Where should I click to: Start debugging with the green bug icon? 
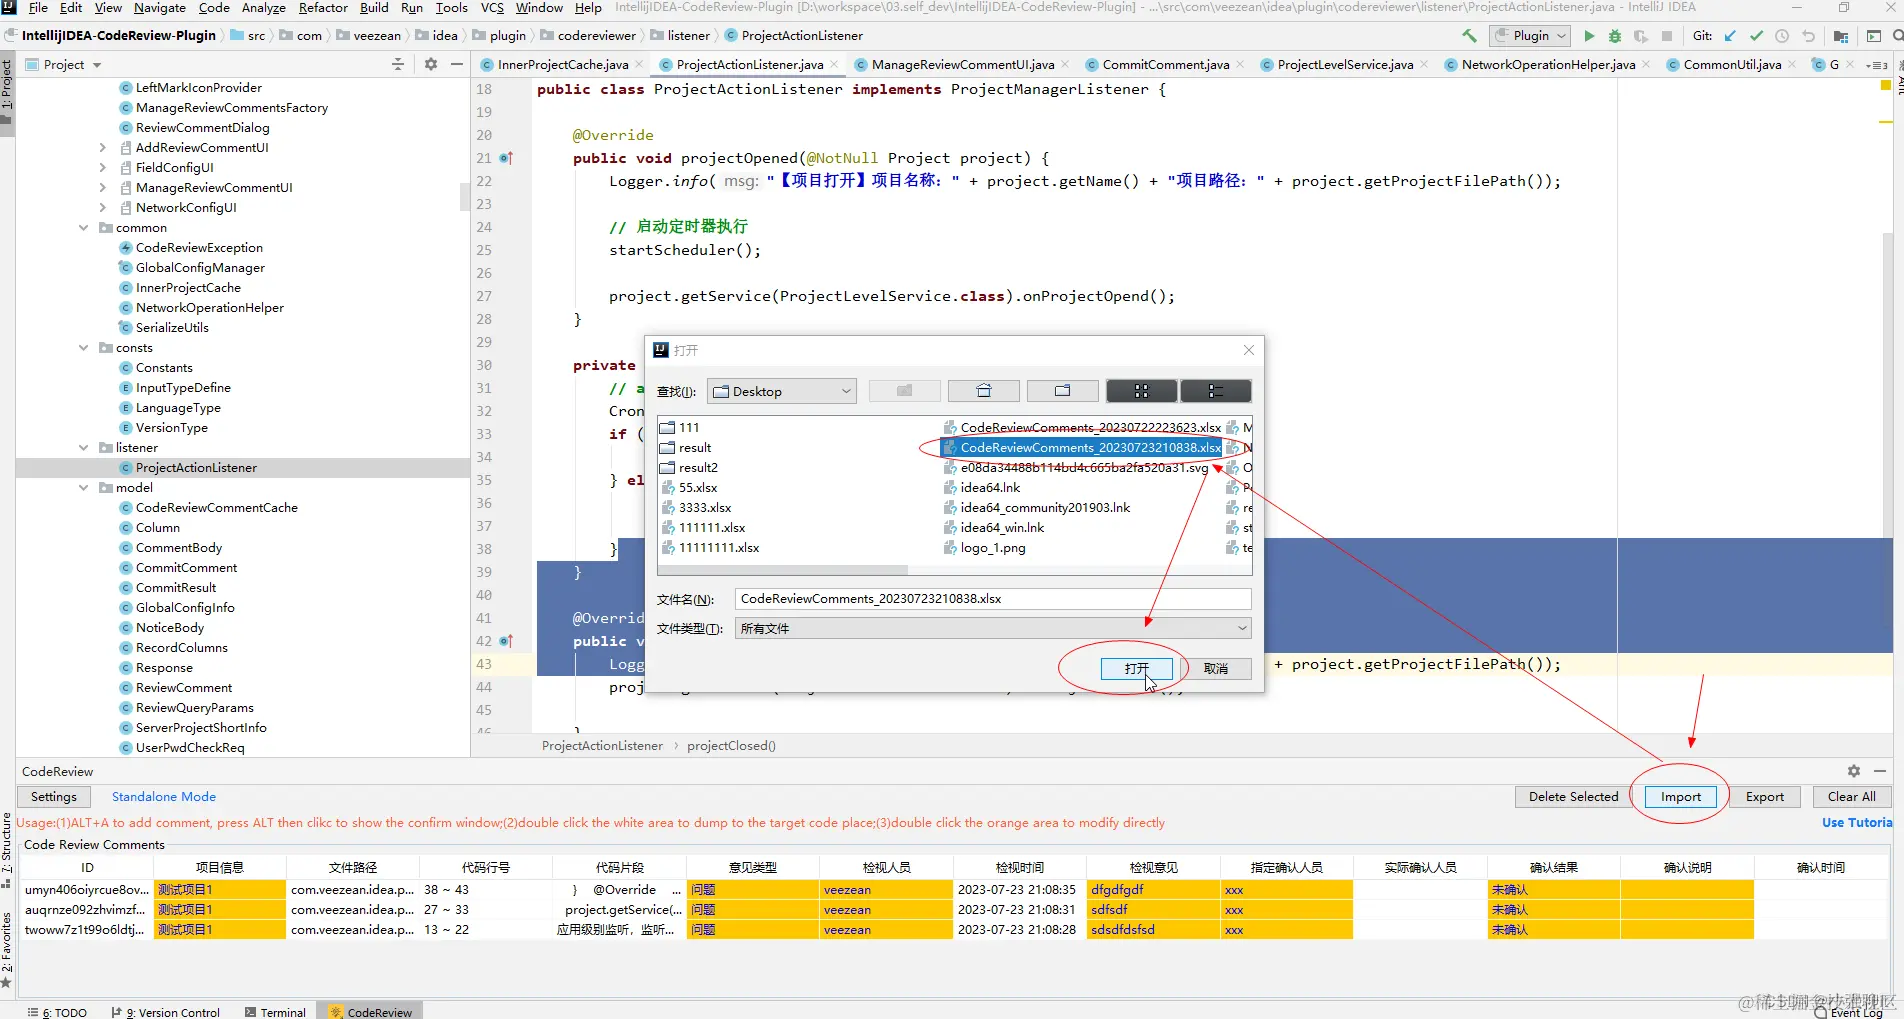pyautogui.click(x=1615, y=36)
